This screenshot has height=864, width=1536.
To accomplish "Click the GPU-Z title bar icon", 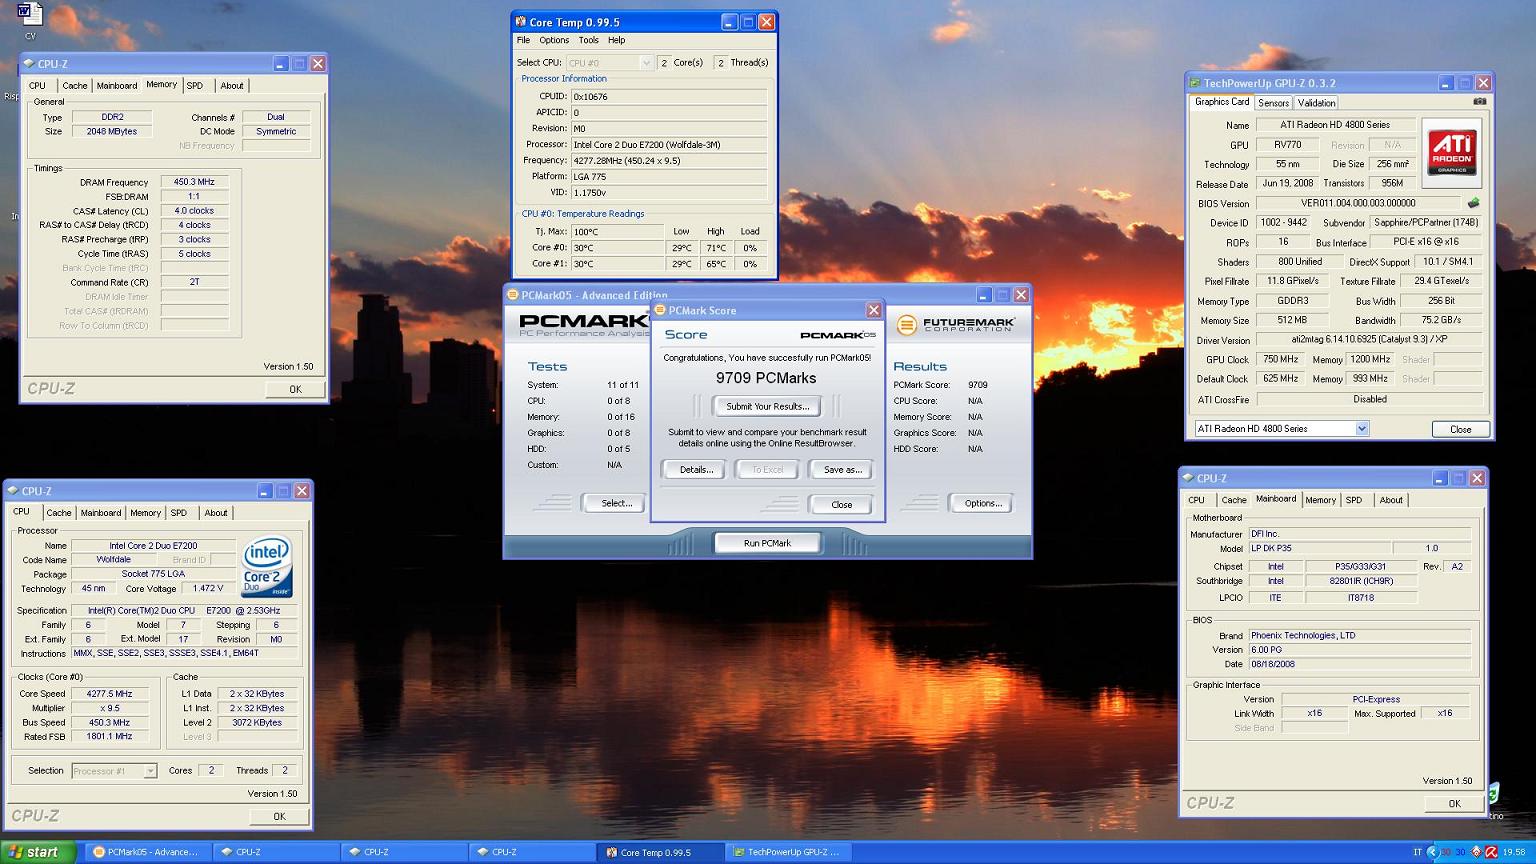I will tap(1194, 83).
